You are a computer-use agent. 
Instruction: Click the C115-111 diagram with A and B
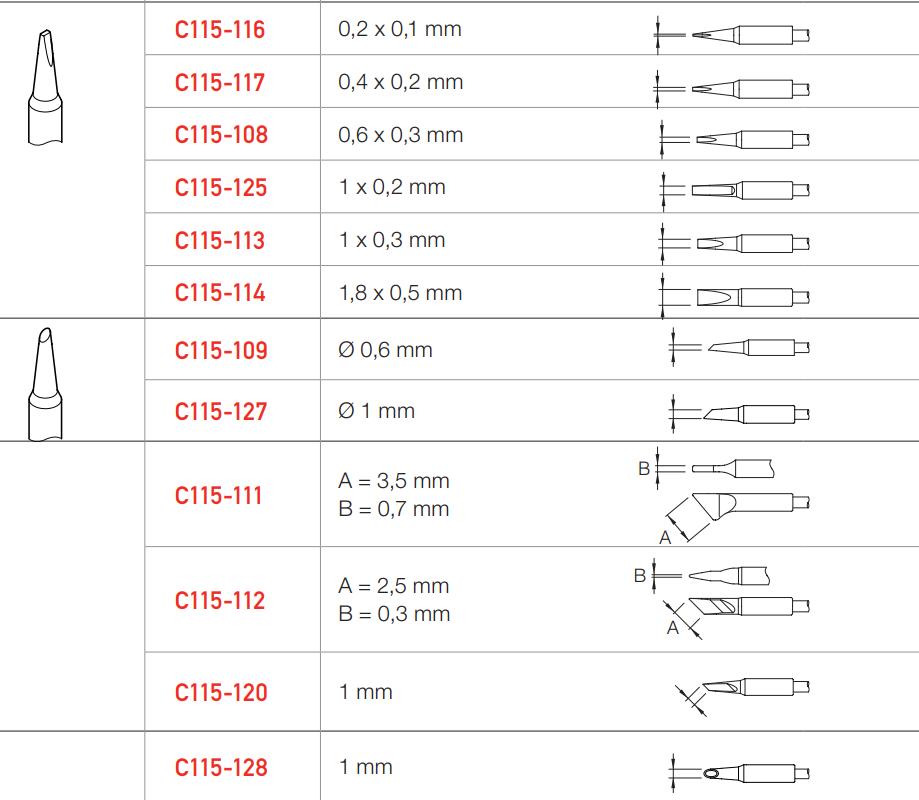pyautogui.click(x=723, y=496)
